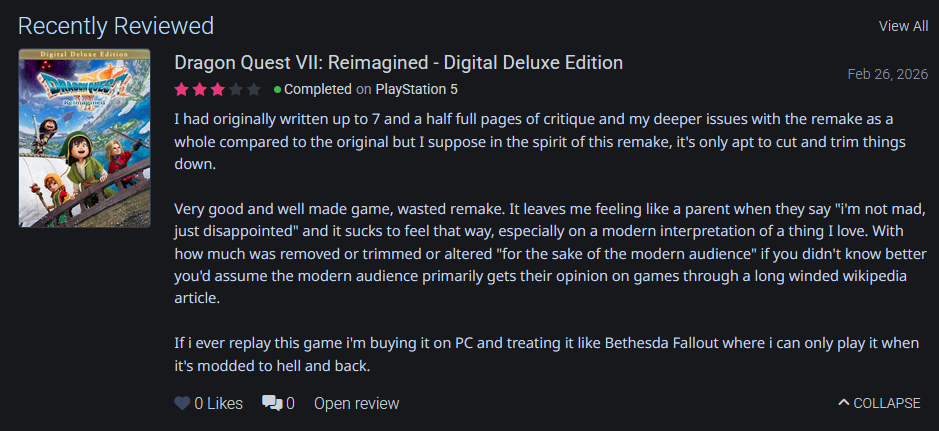The height and width of the screenshot is (431, 939).
Task: Click the "0 Likes" count text
Action: (x=218, y=404)
